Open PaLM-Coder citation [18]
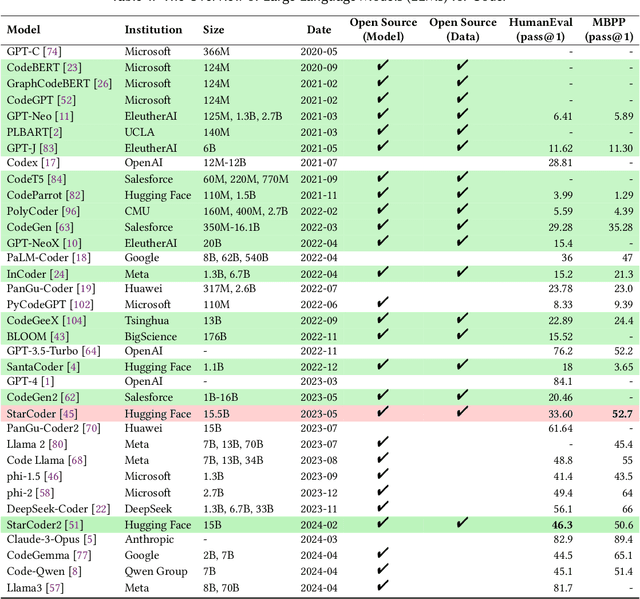Image resolution: width=640 pixels, height=599 pixels. click(x=81, y=257)
